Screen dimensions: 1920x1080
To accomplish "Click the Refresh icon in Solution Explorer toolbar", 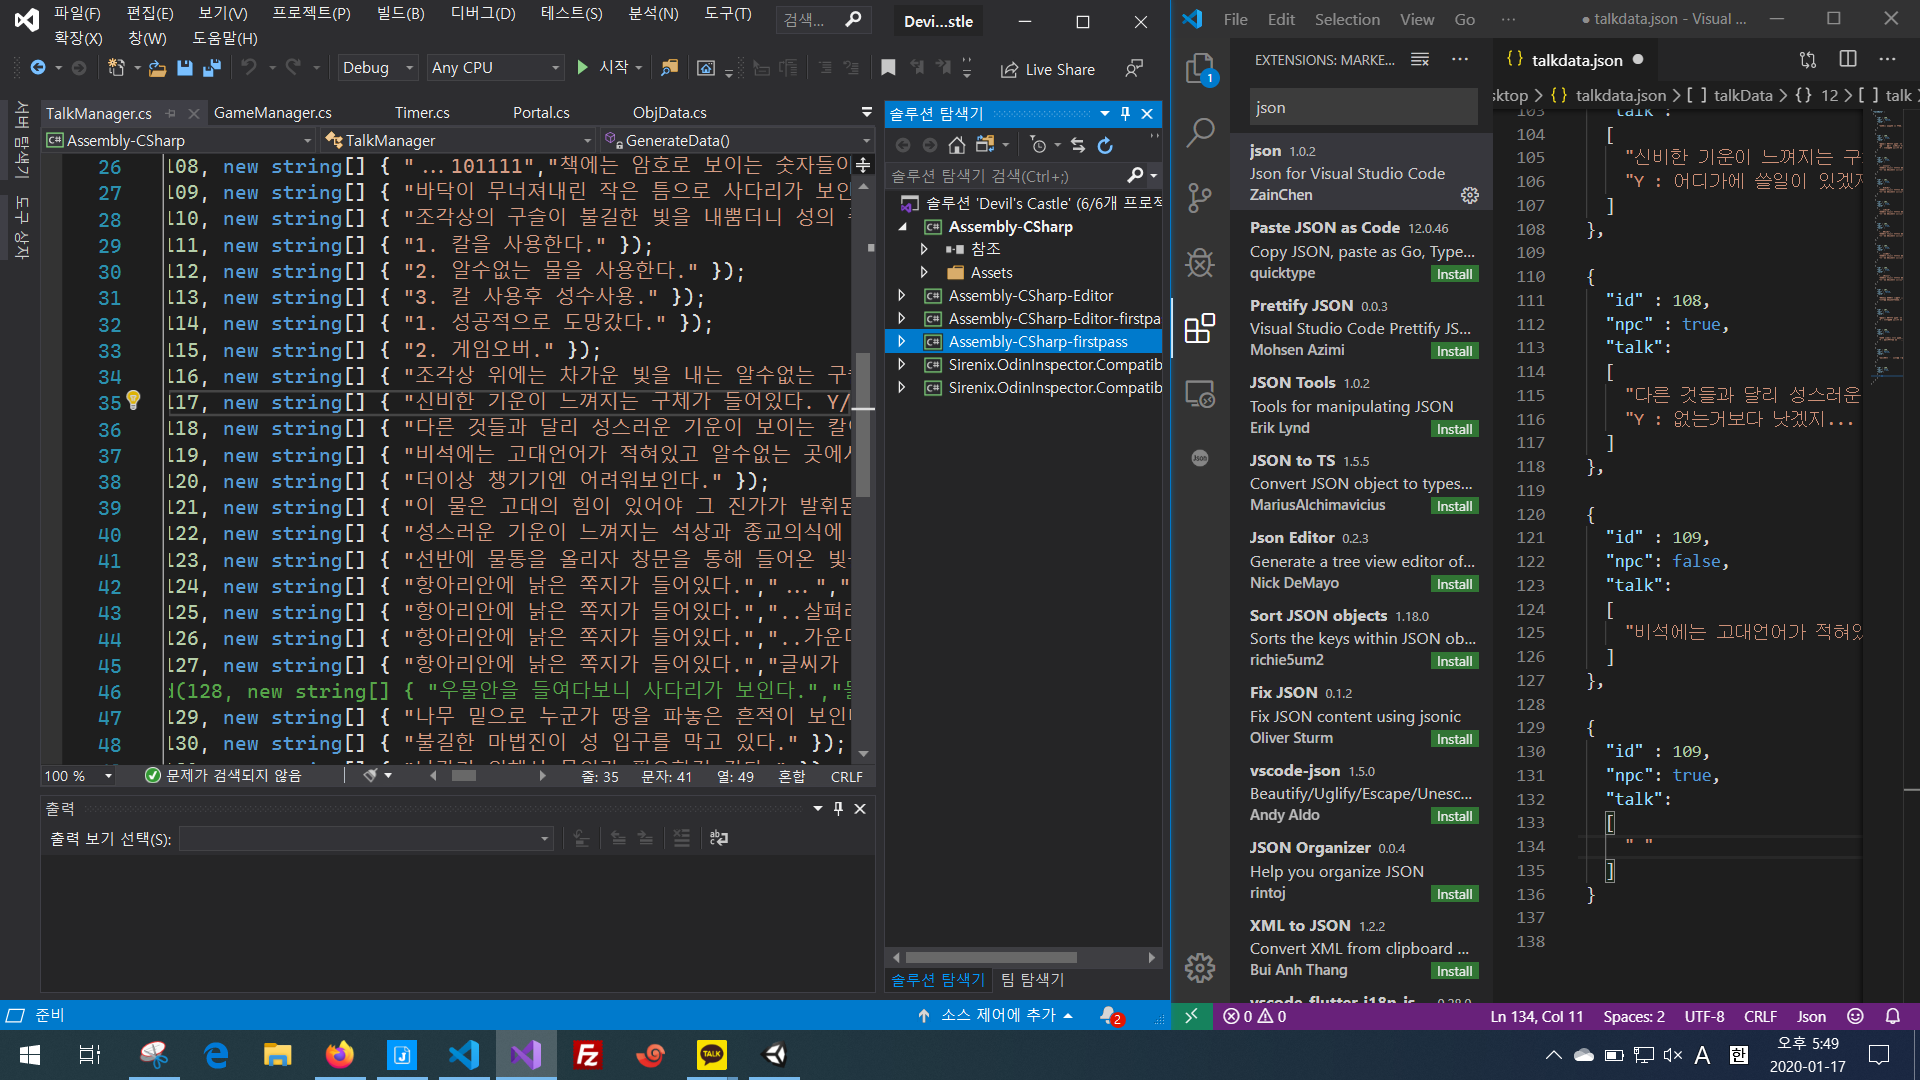I will [x=1105, y=145].
